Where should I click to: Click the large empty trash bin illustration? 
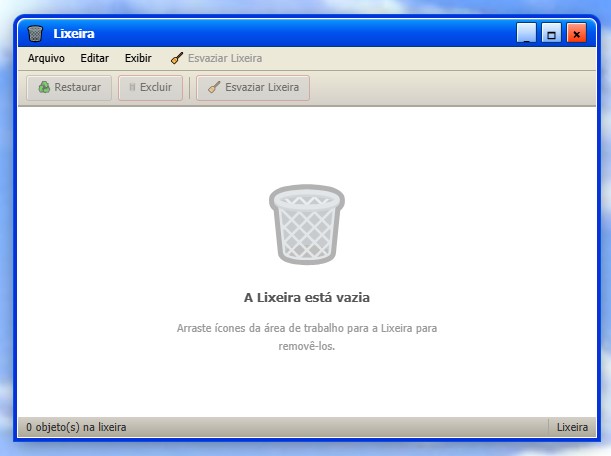306,227
